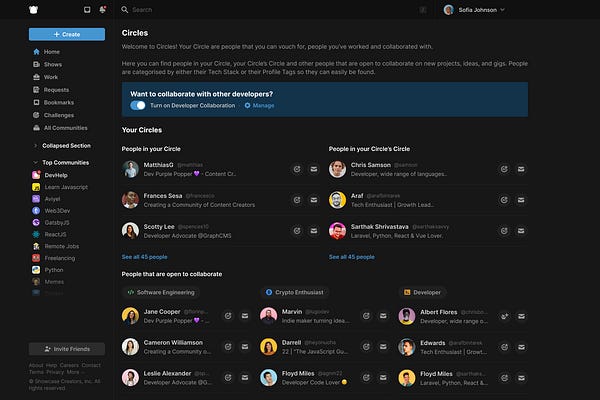Image resolution: width=600 pixels, height=400 pixels.
Task: Add MatthiasG to circle icon
Action: [297, 169]
